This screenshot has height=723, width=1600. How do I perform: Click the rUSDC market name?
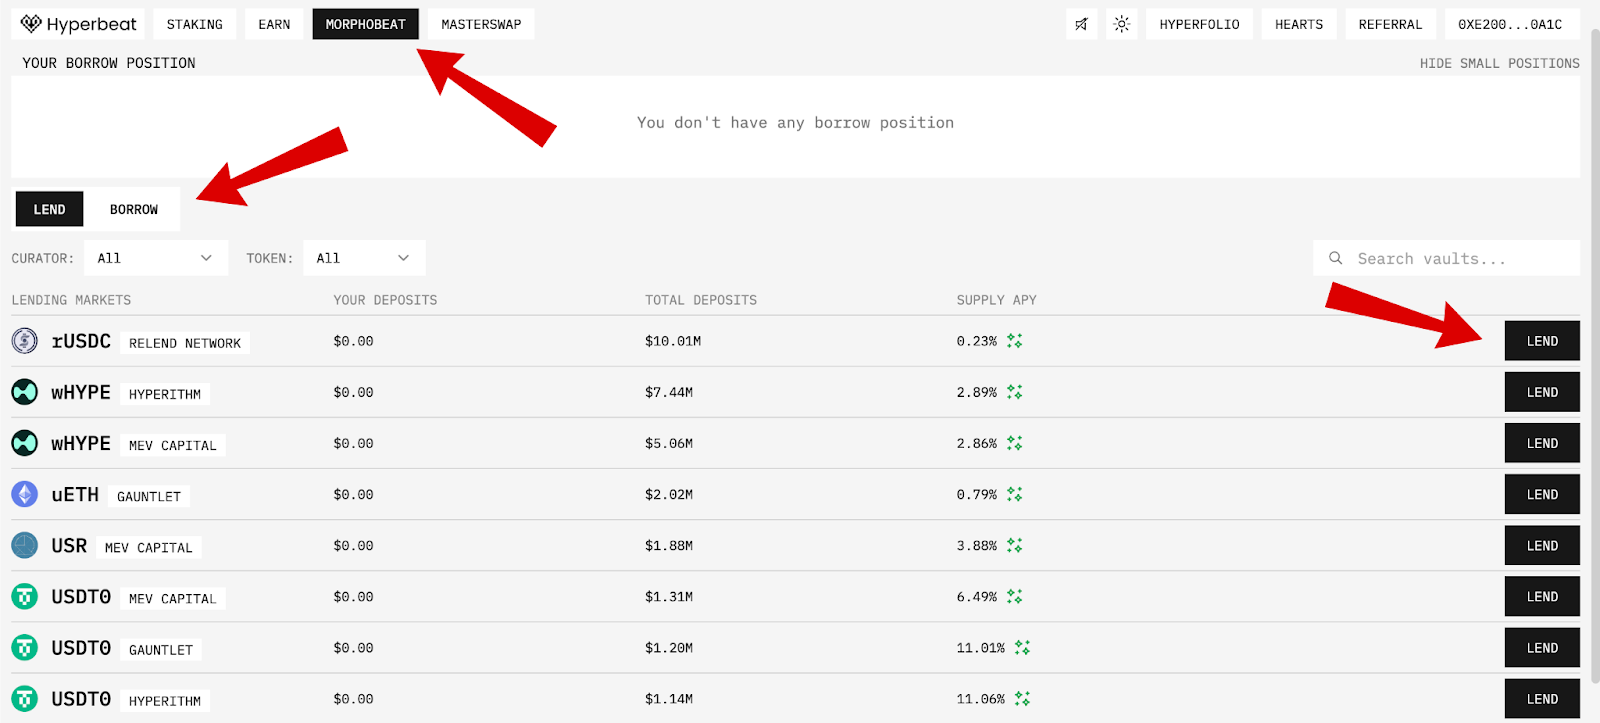coord(81,341)
